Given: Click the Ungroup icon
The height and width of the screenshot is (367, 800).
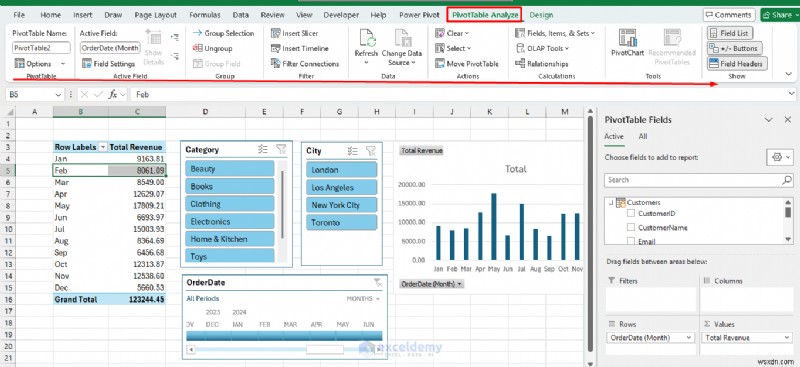Looking at the screenshot, I should [197, 48].
